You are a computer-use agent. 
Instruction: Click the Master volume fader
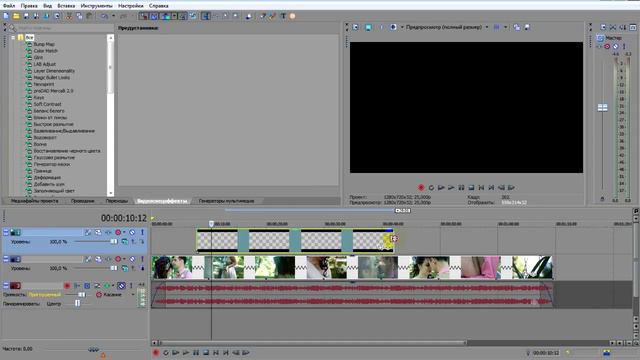click(x=602, y=107)
